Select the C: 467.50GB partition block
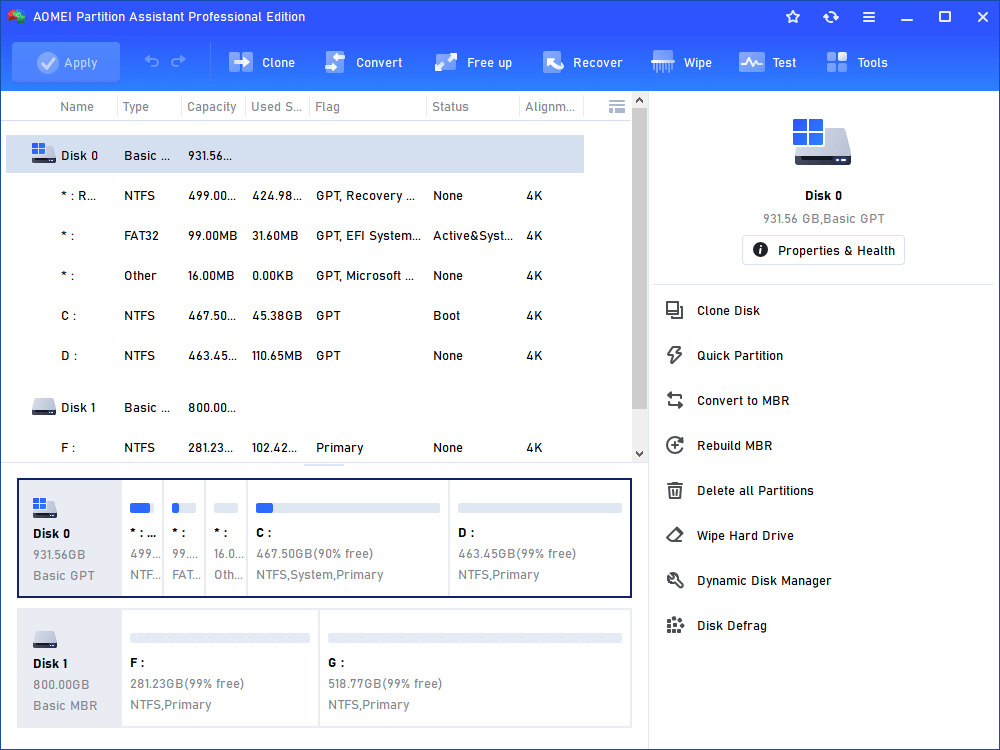This screenshot has height=750, width=1000. point(348,538)
